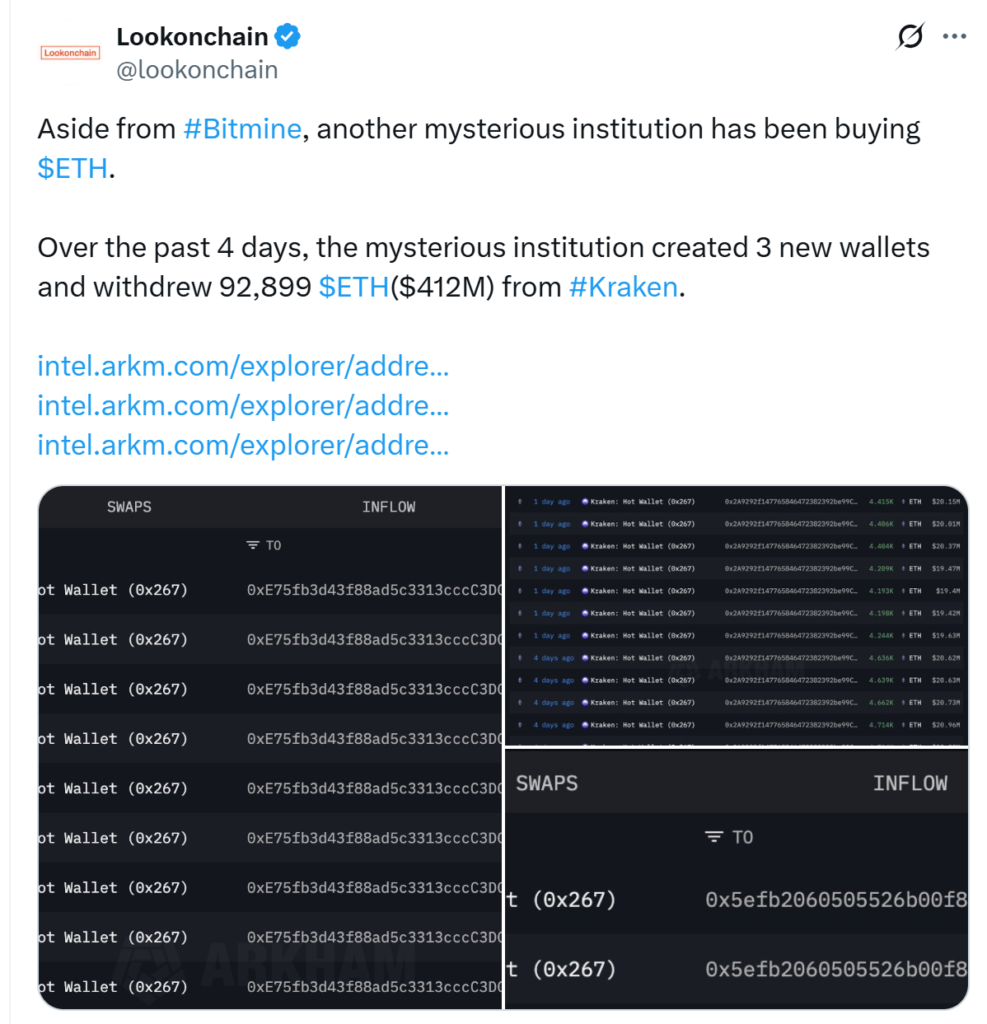Click the Grok icon on the post
The height and width of the screenshot is (1024, 987).
(909, 36)
